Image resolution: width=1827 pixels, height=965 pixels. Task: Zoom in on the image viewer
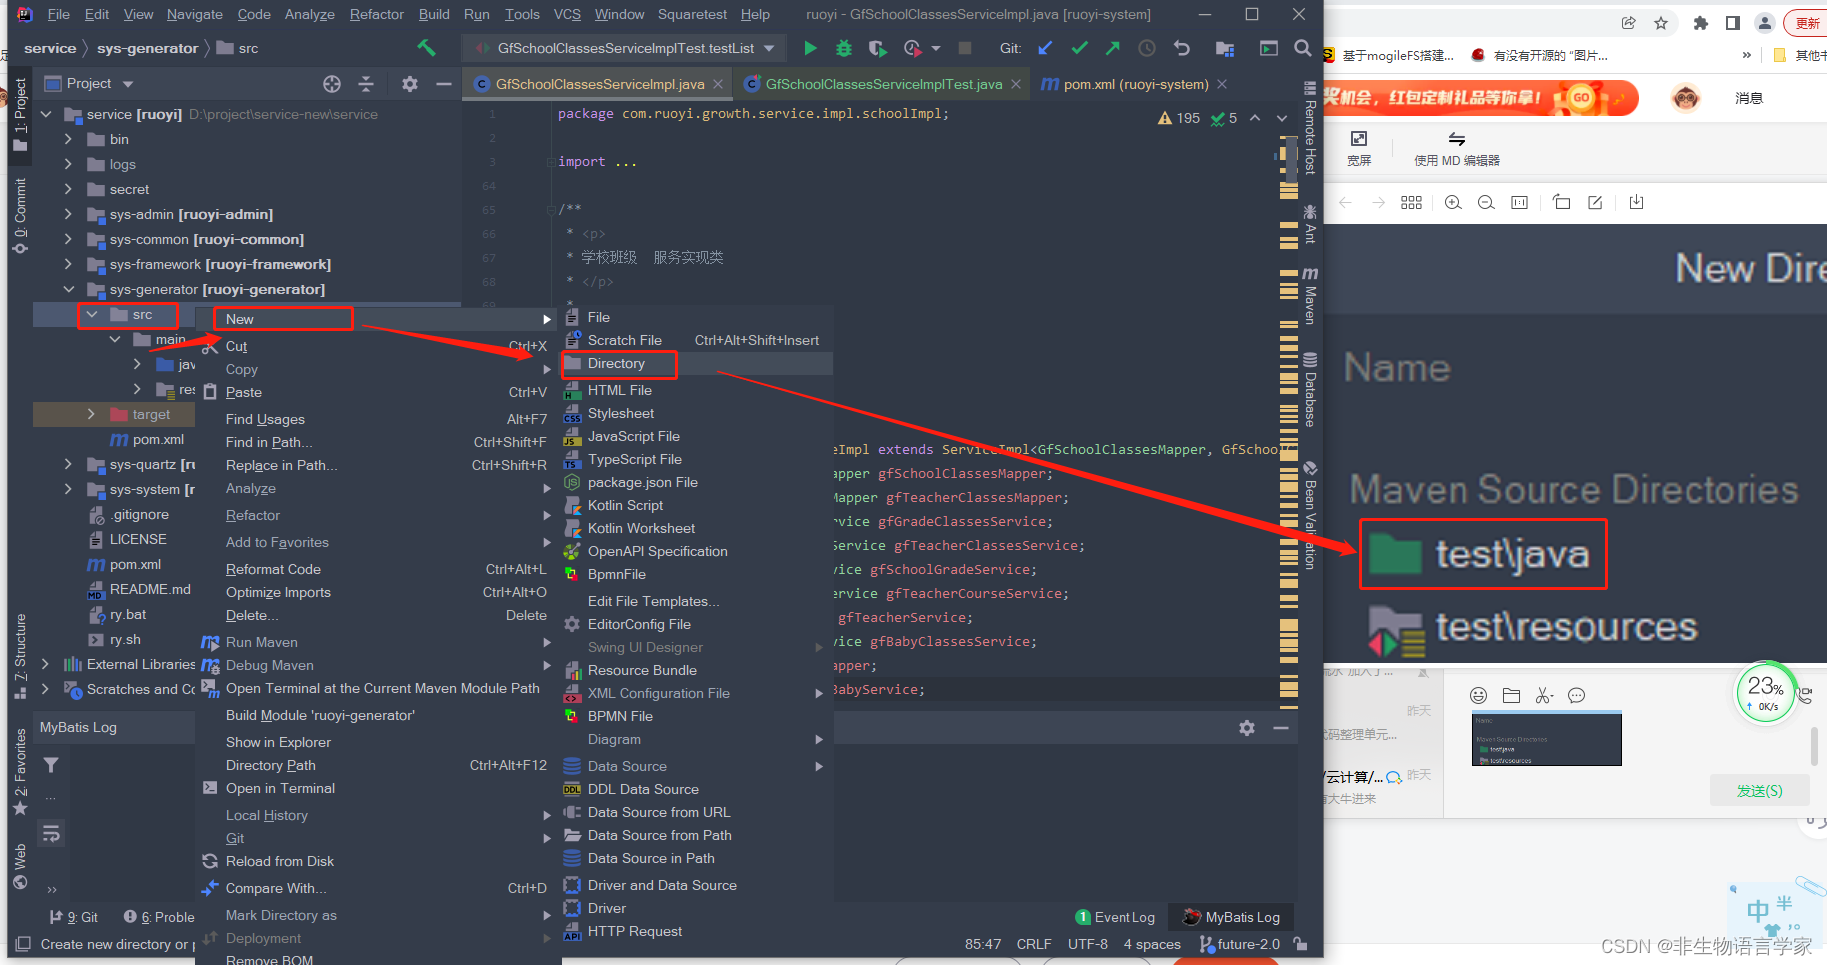(1453, 203)
